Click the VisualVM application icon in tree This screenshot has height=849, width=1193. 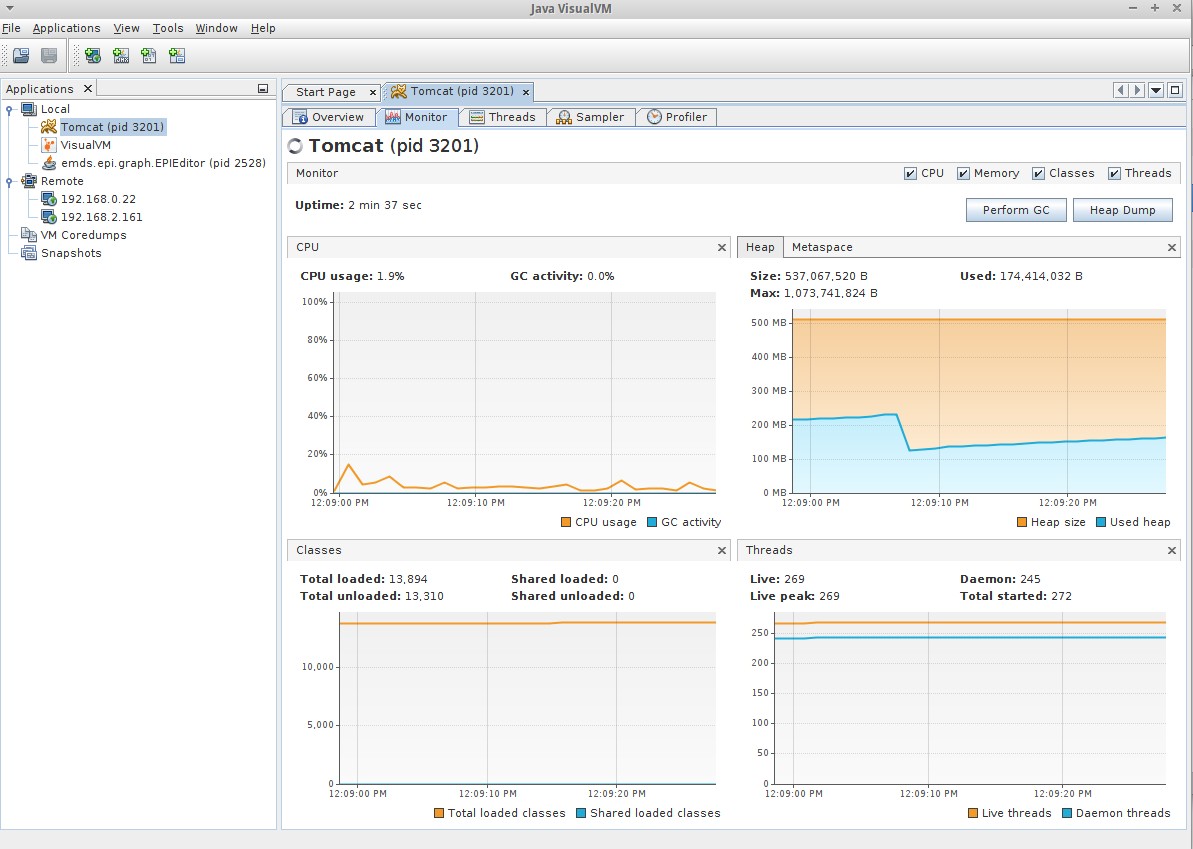tap(49, 145)
